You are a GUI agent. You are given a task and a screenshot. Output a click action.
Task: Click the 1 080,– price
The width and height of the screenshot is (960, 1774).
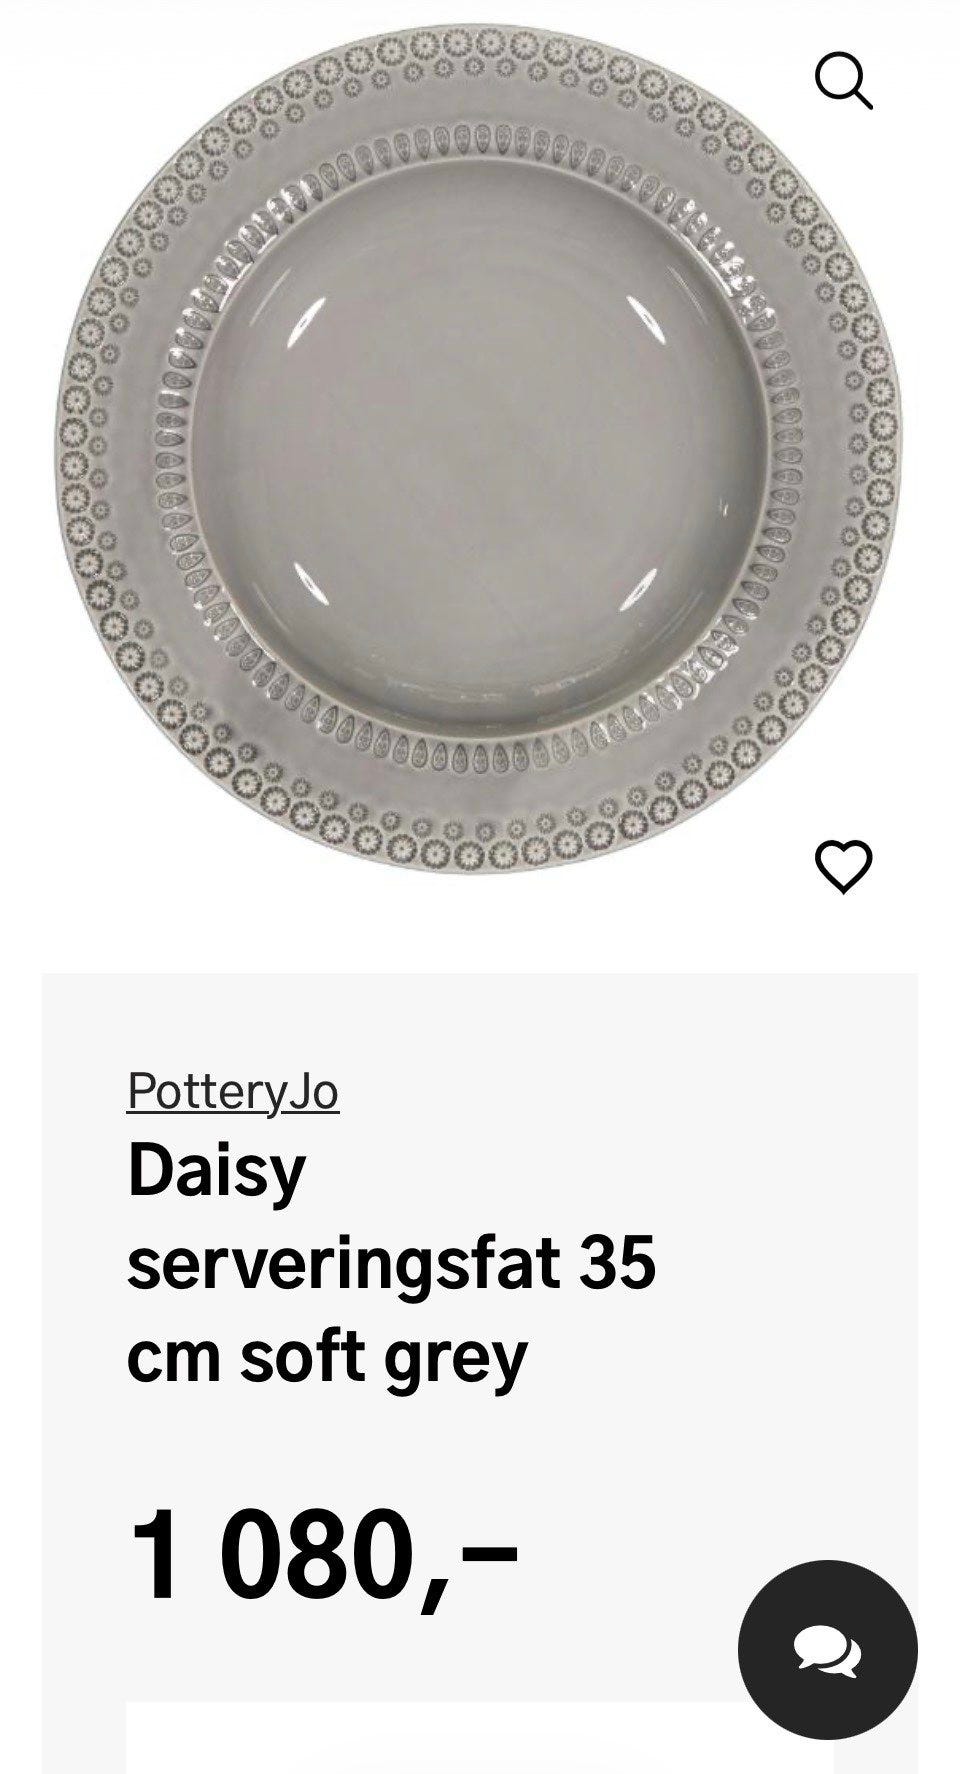click(x=323, y=1556)
